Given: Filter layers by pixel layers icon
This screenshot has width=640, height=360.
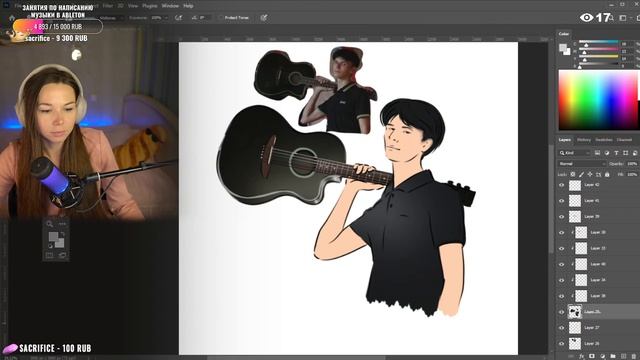Looking at the screenshot, I should click(x=597, y=153).
